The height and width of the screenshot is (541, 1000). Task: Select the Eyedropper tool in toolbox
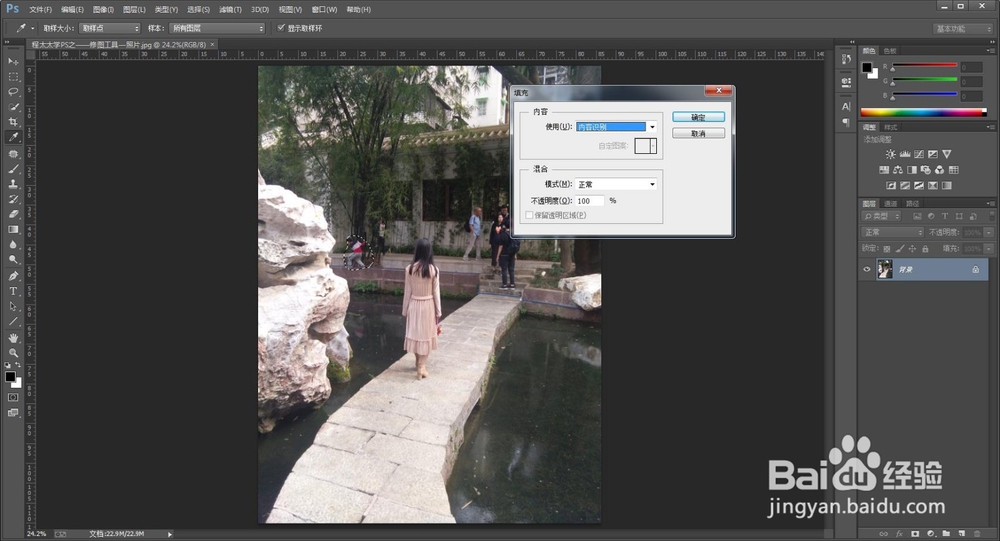click(x=13, y=137)
